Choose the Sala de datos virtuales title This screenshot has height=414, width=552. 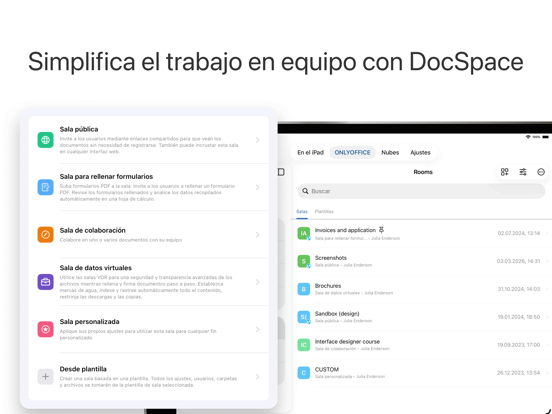pyautogui.click(x=96, y=268)
